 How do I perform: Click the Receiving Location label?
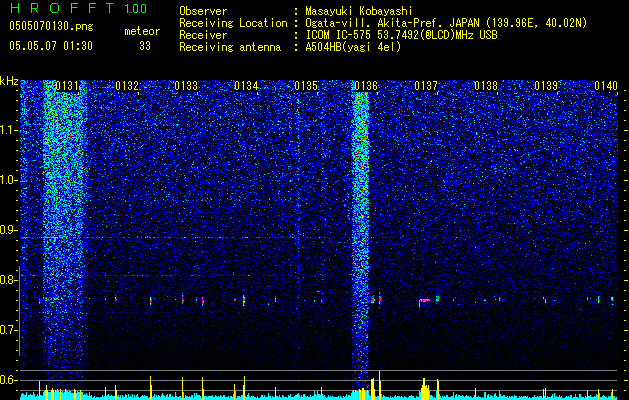[x=233, y=23]
